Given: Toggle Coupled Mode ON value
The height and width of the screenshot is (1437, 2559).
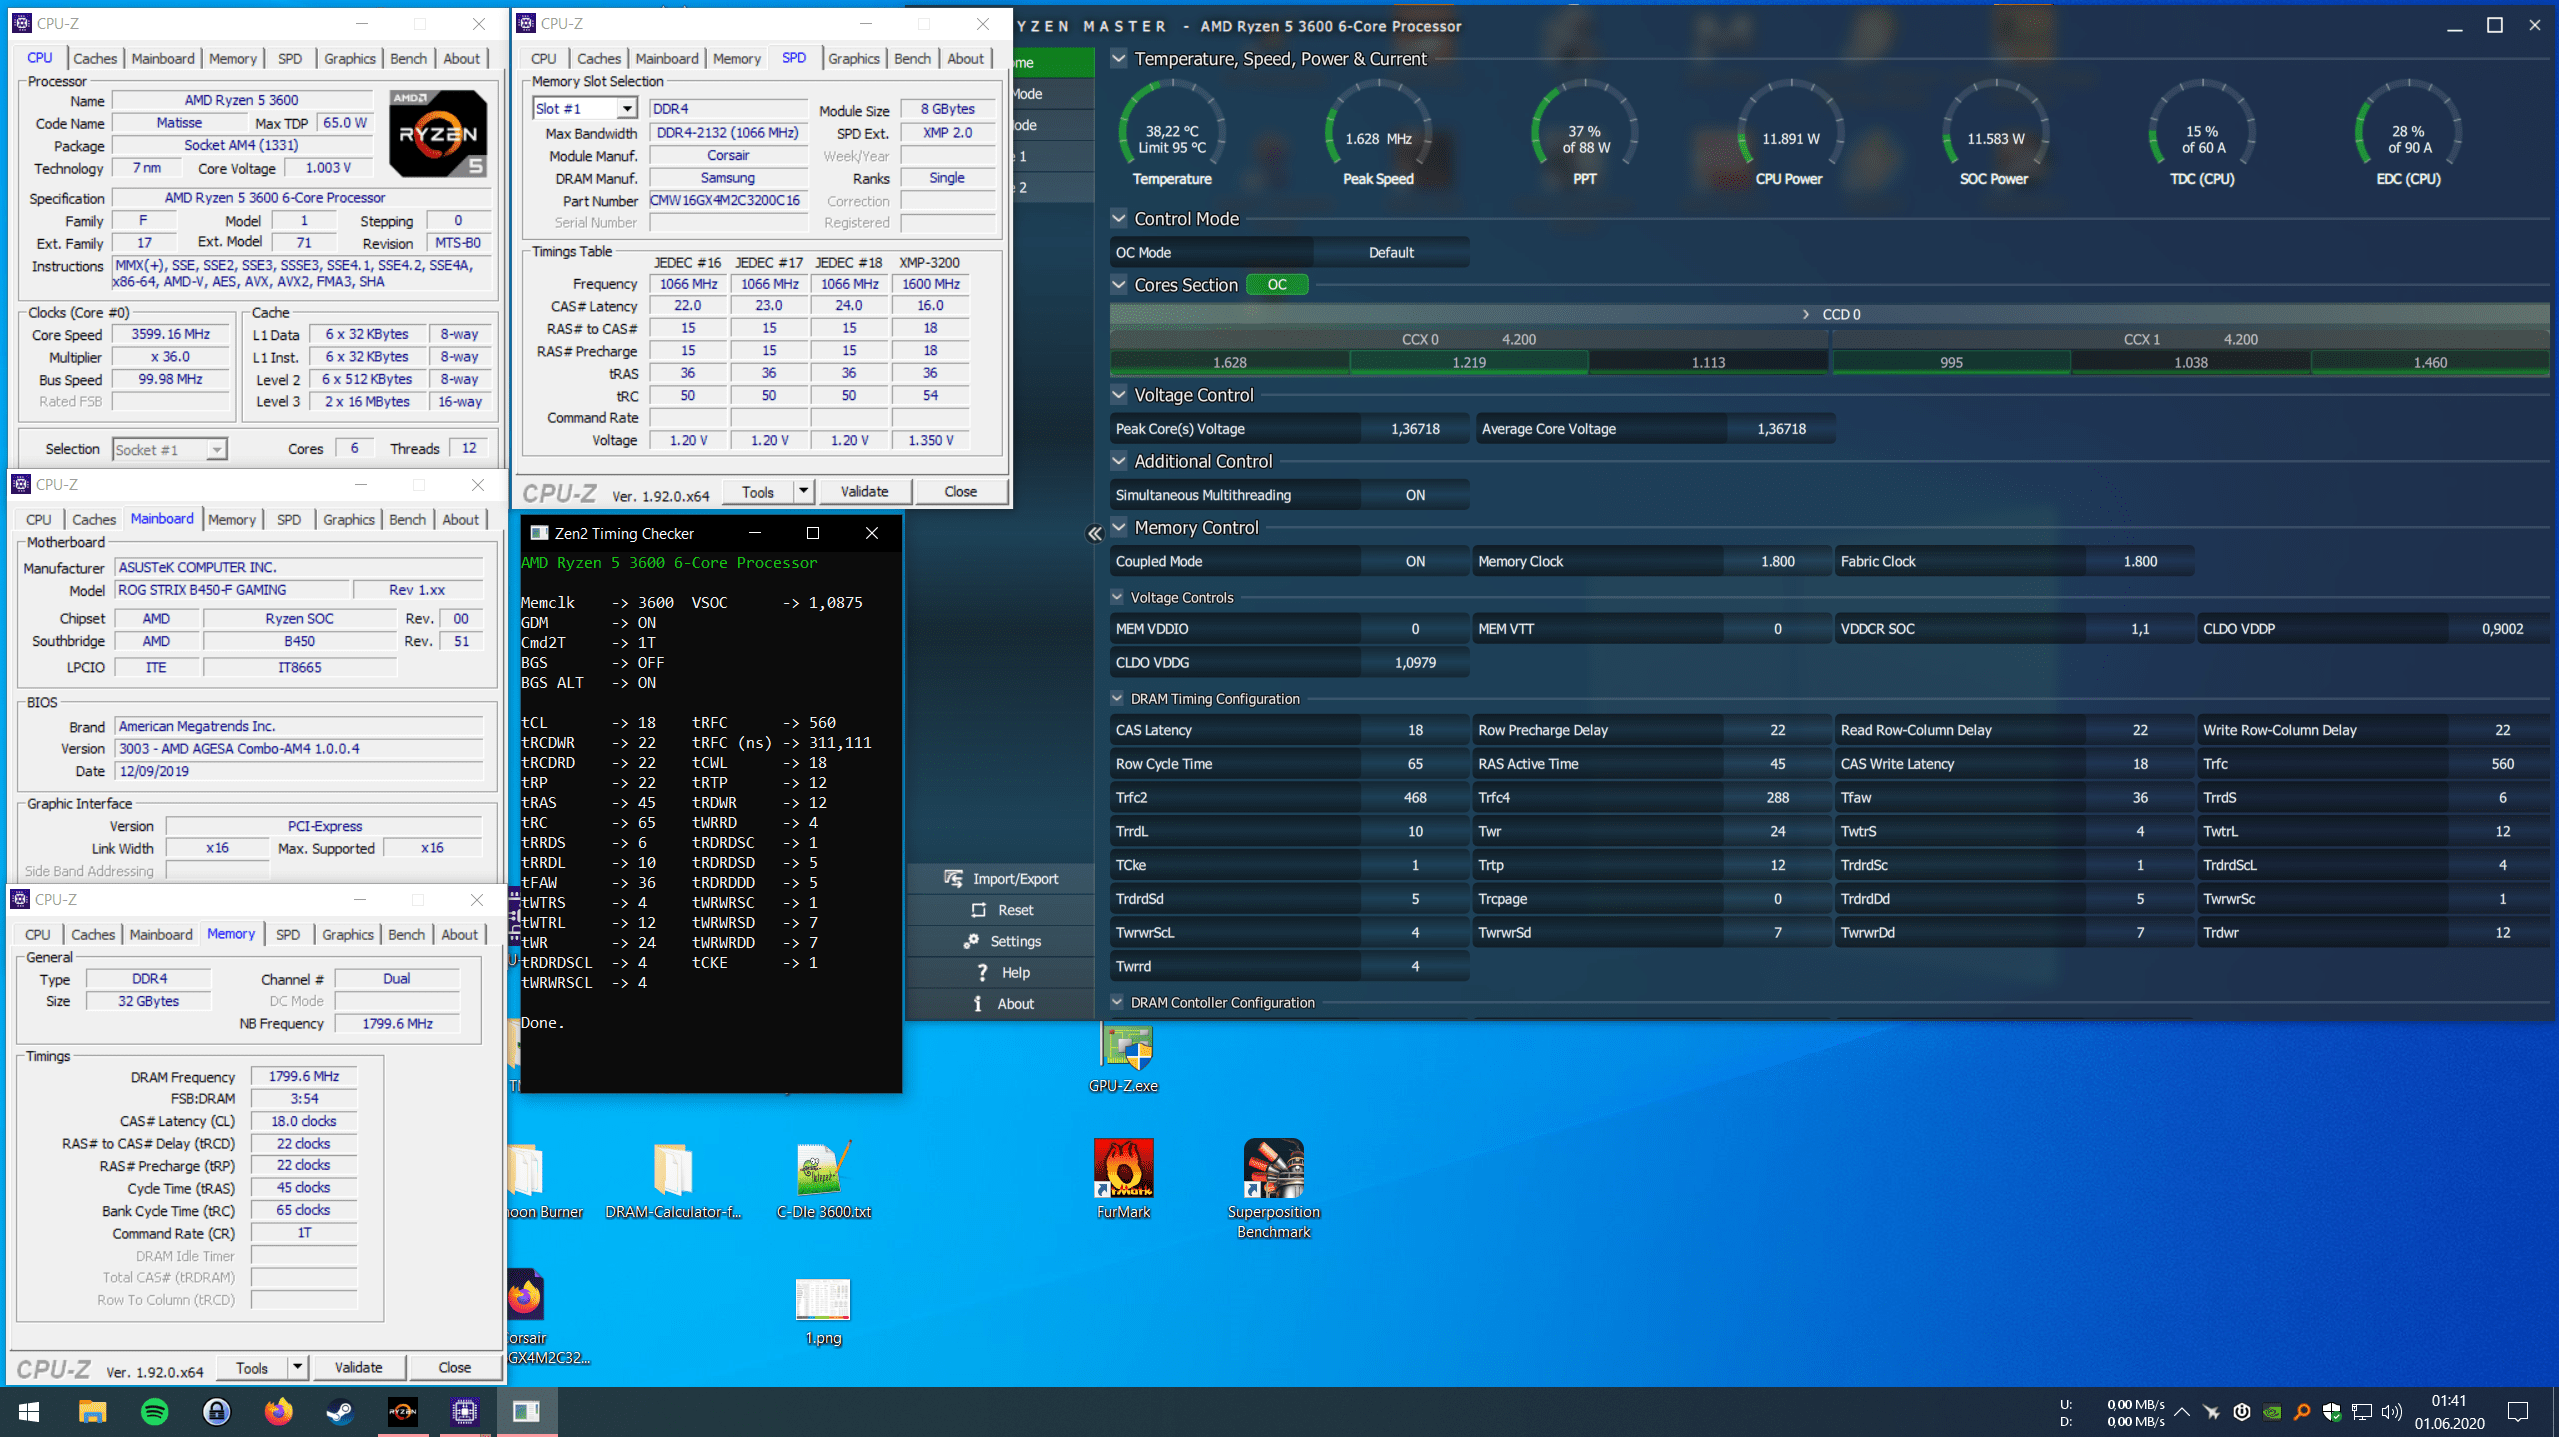Looking at the screenshot, I should (1414, 561).
